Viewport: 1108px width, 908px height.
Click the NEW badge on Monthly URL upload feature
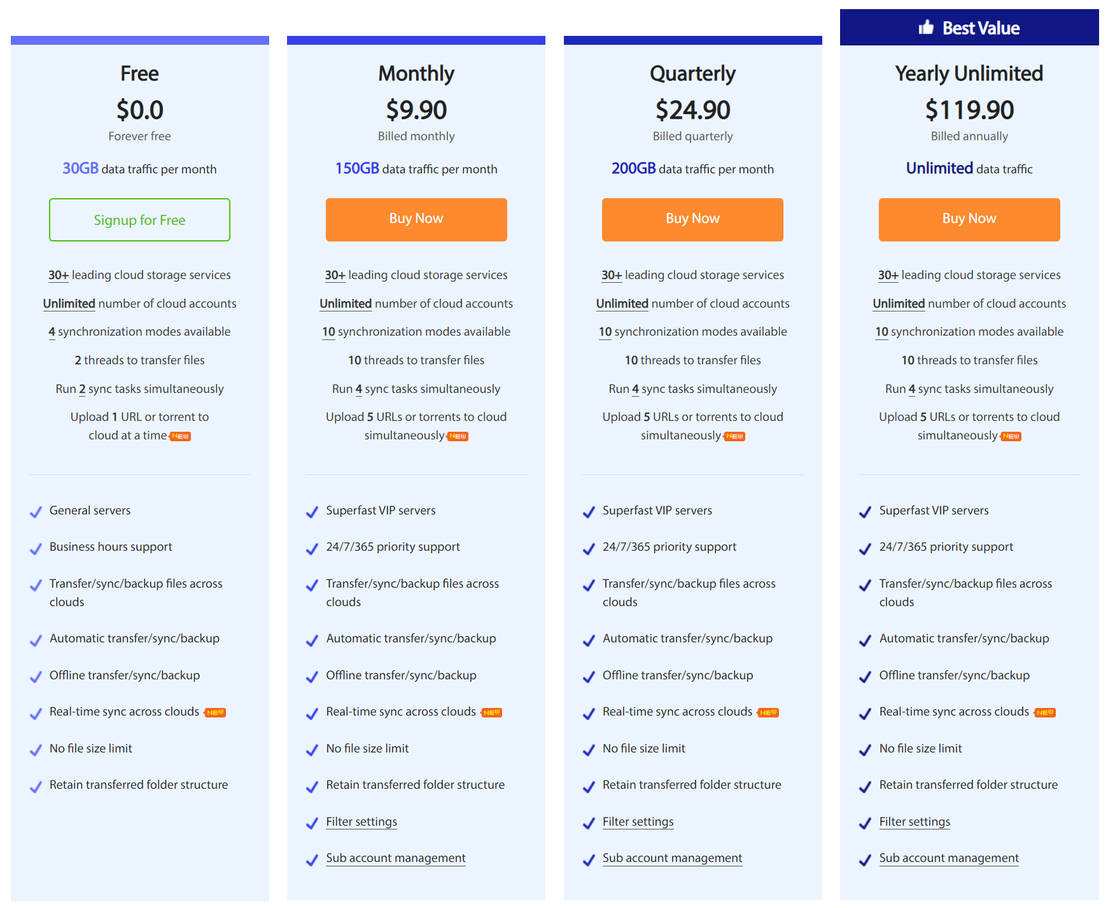(x=458, y=436)
